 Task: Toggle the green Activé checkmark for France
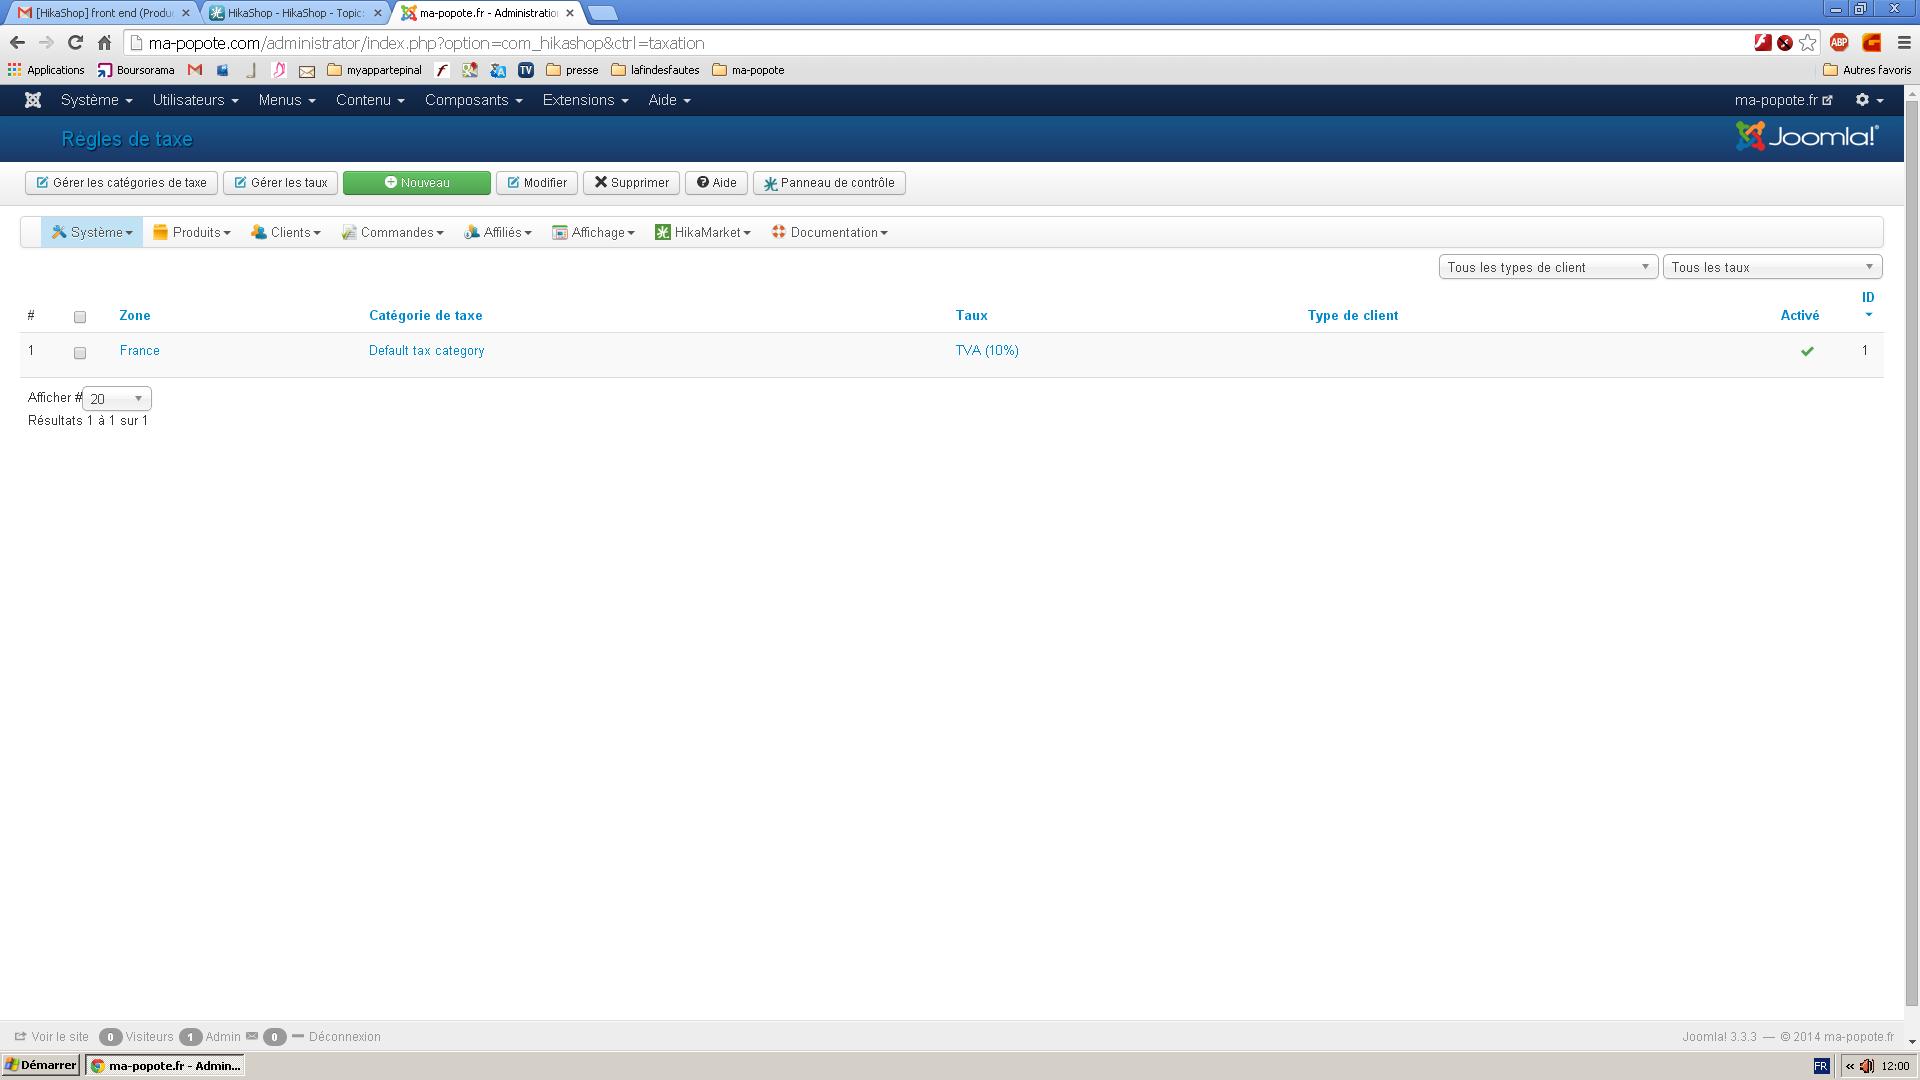(1807, 351)
